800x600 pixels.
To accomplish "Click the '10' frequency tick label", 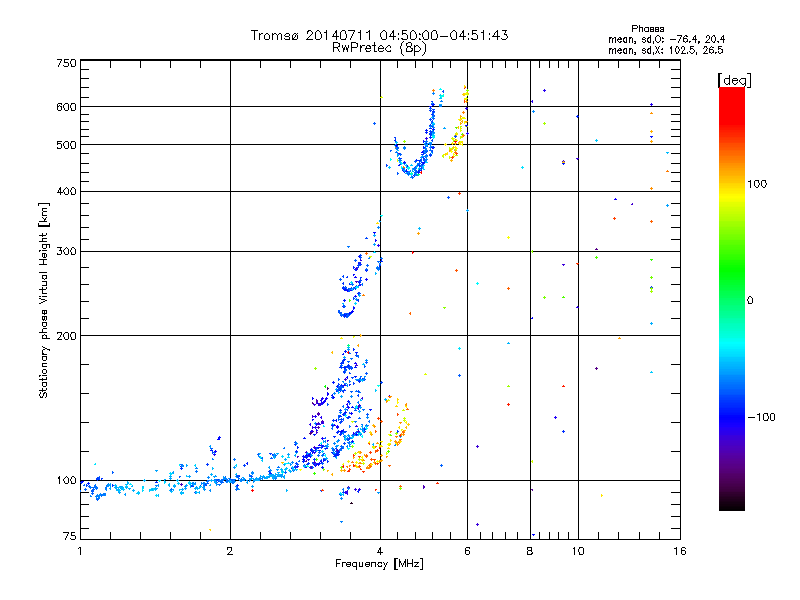I will coord(578,551).
